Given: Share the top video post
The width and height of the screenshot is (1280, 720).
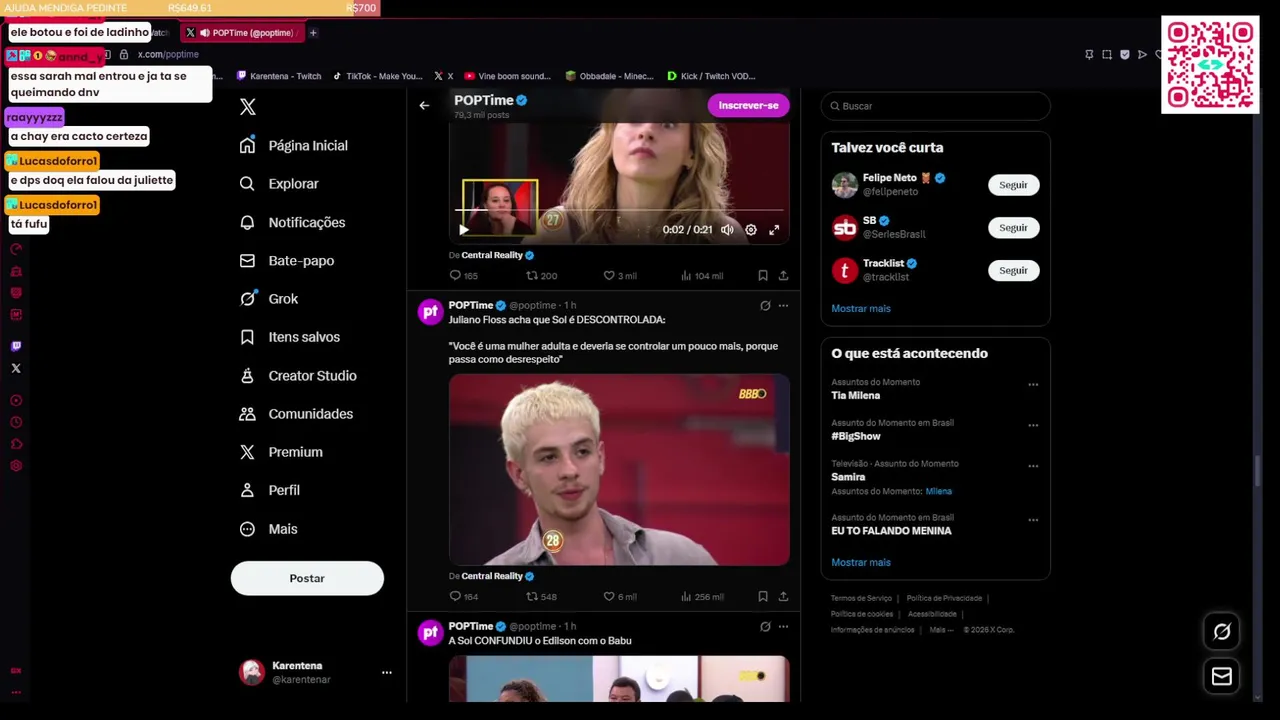Looking at the screenshot, I should (x=783, y=275).
